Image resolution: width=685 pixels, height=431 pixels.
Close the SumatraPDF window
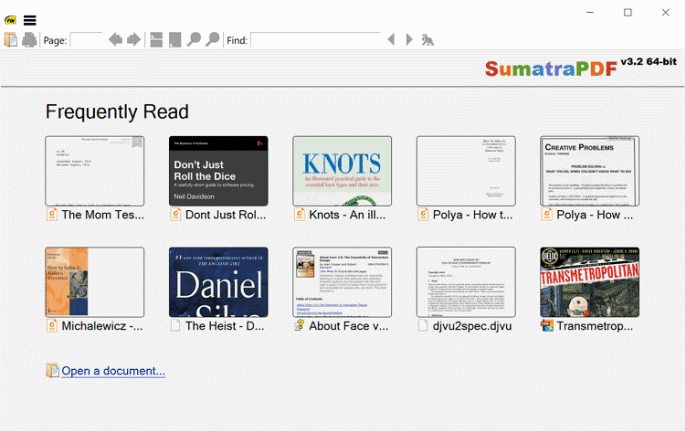pos(665,12)
